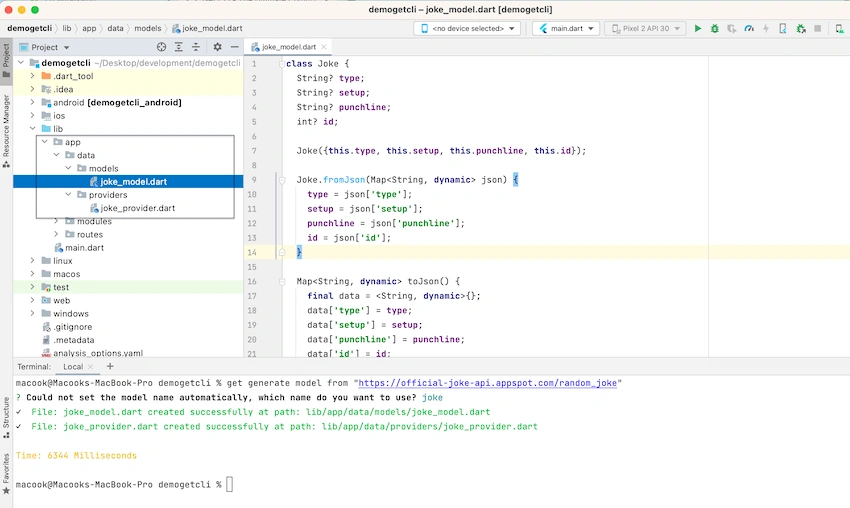The width and height of the screenshot is (850, 508).
Task: Fold the fromJson constructor at line 9
Action: pos(282,180)
